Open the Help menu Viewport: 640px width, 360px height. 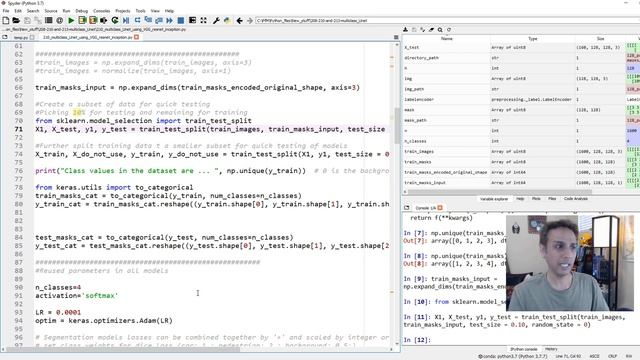click(x=169, y=11)
